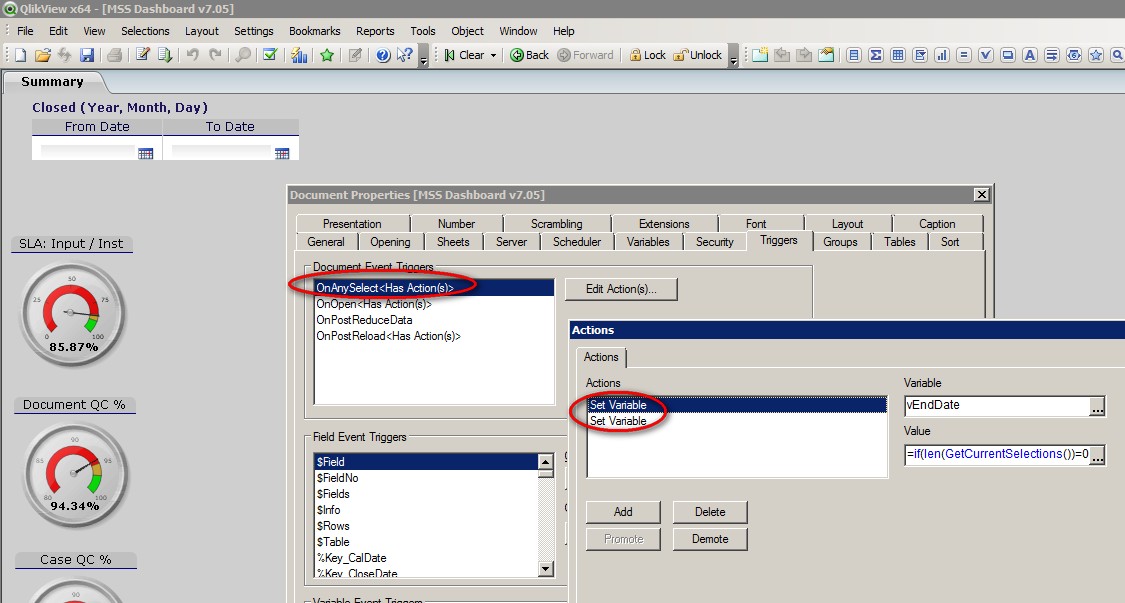Open the File menu
The height and width of the screenshot is (603, 1125).
pyautogui.click(x=25, y=31)
